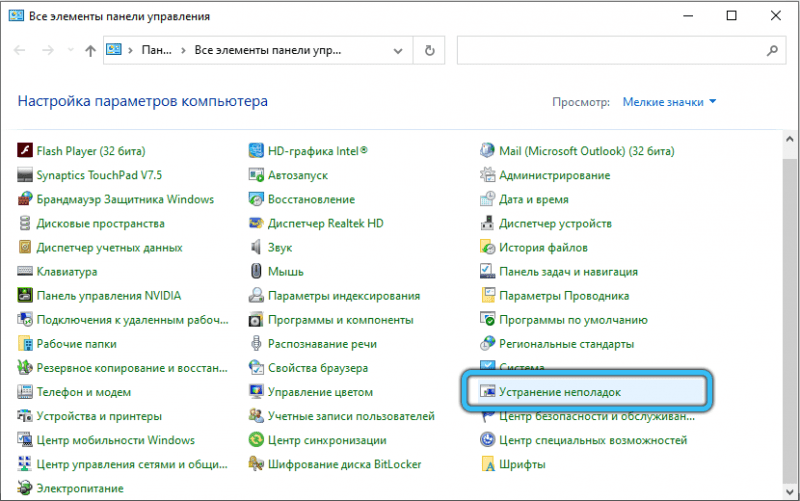This screenshot has width=800, height=501.
Task: Open the NVIDIA control panel icon
Action: (x=24, y=295)
